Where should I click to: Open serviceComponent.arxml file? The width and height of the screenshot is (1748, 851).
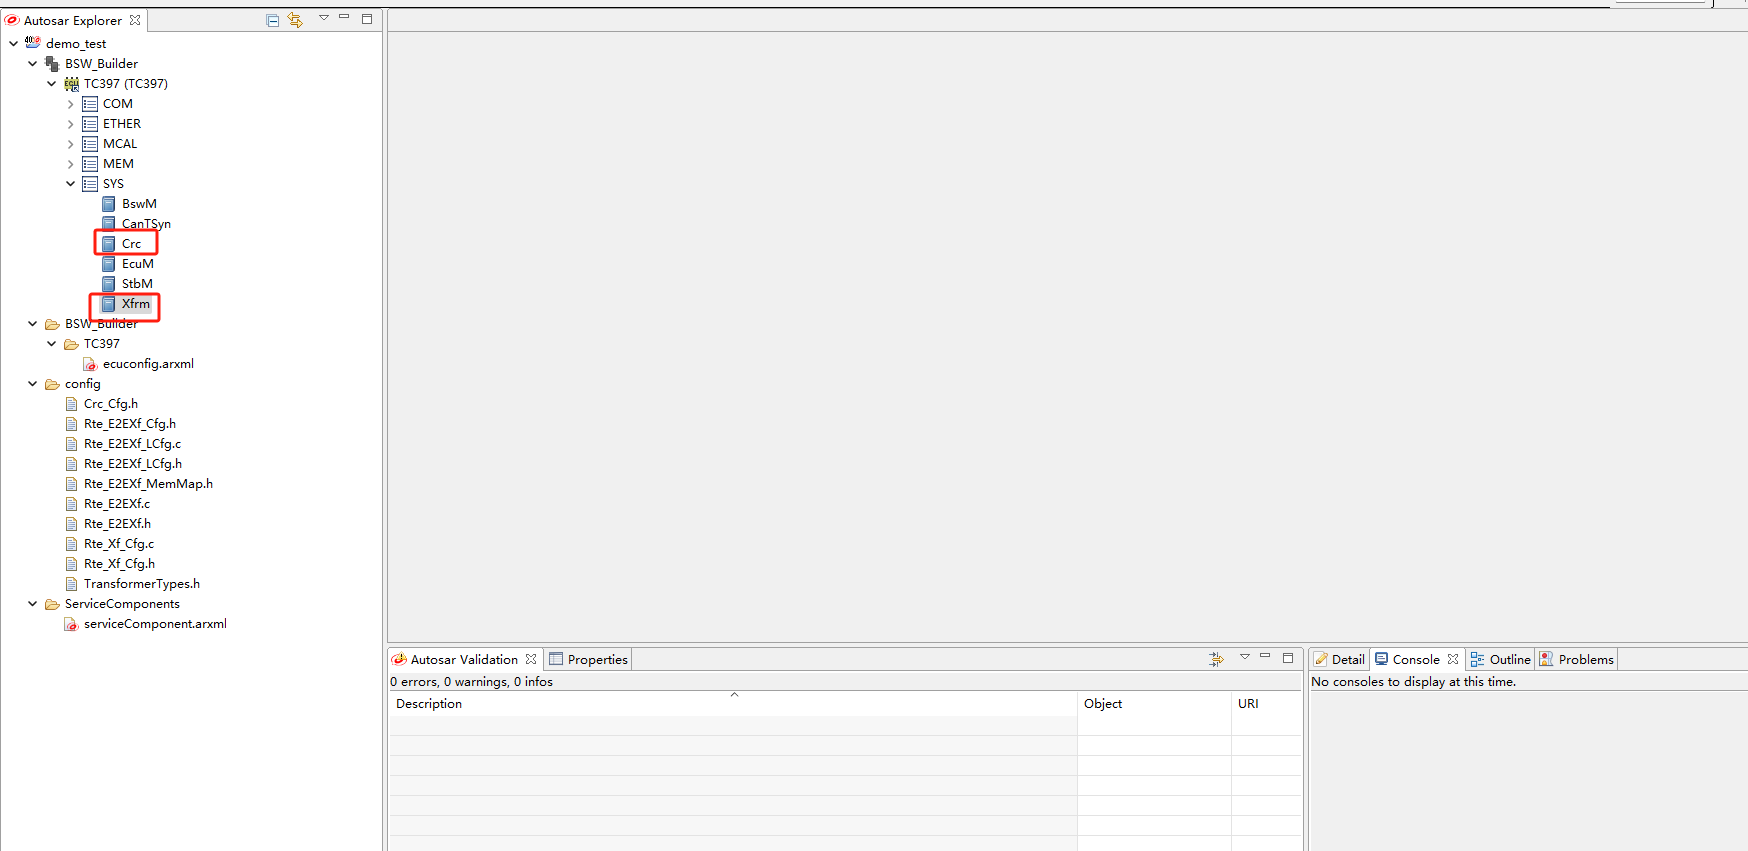pos(154,624)
